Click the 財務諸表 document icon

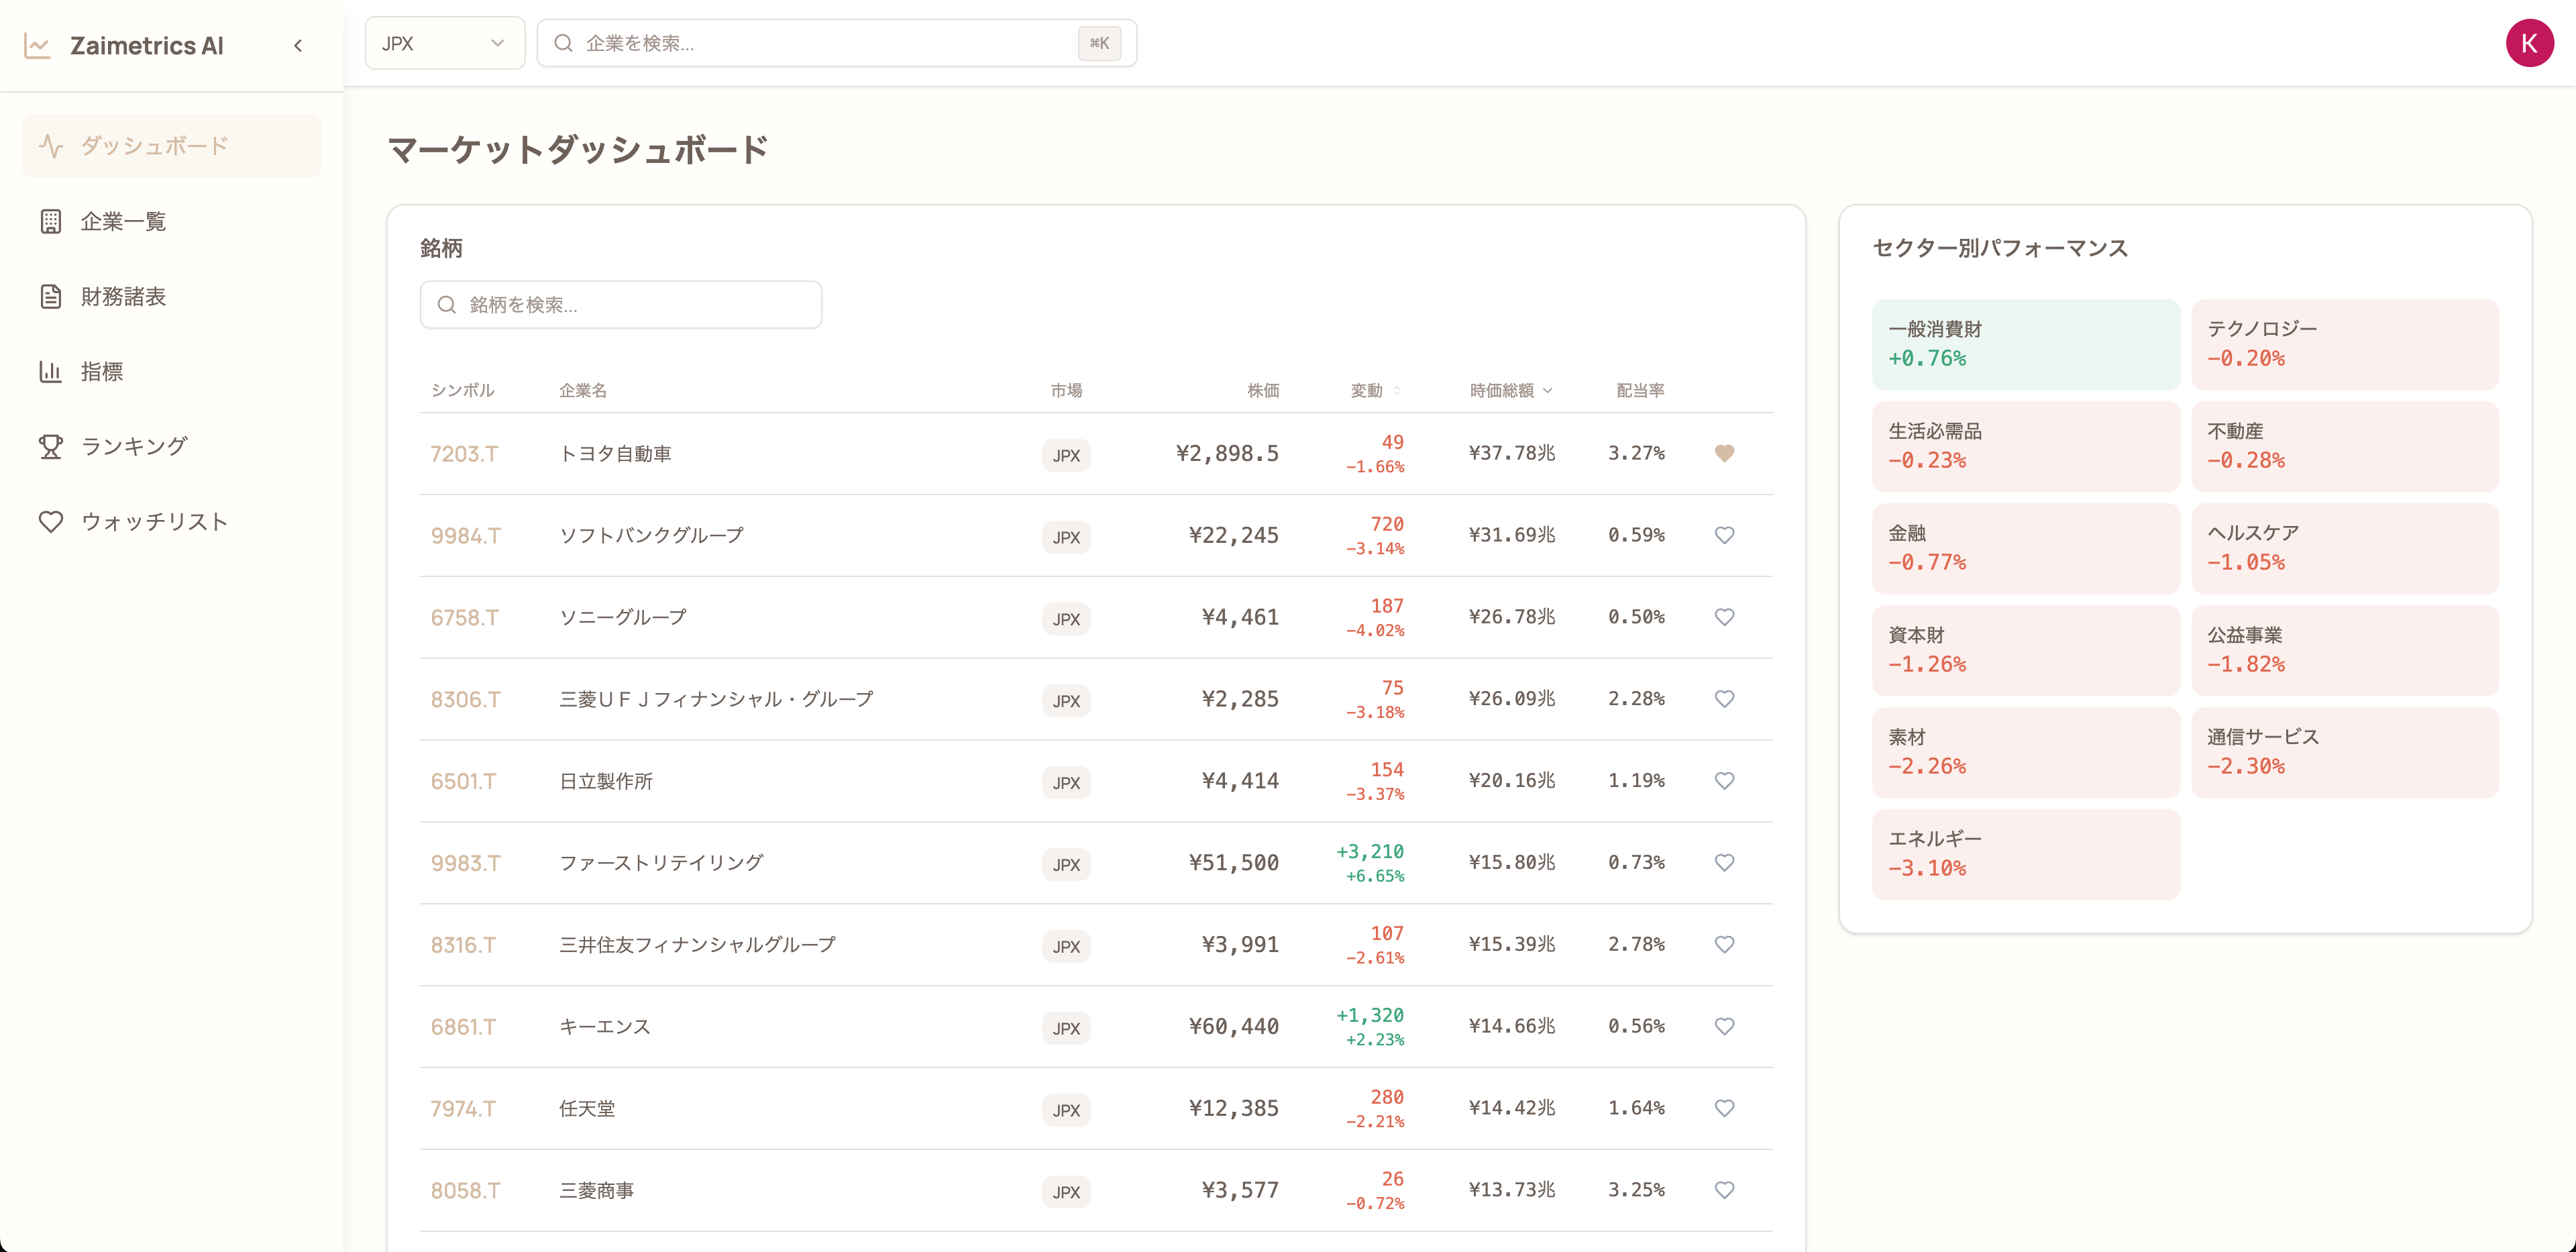pos(51,296)
